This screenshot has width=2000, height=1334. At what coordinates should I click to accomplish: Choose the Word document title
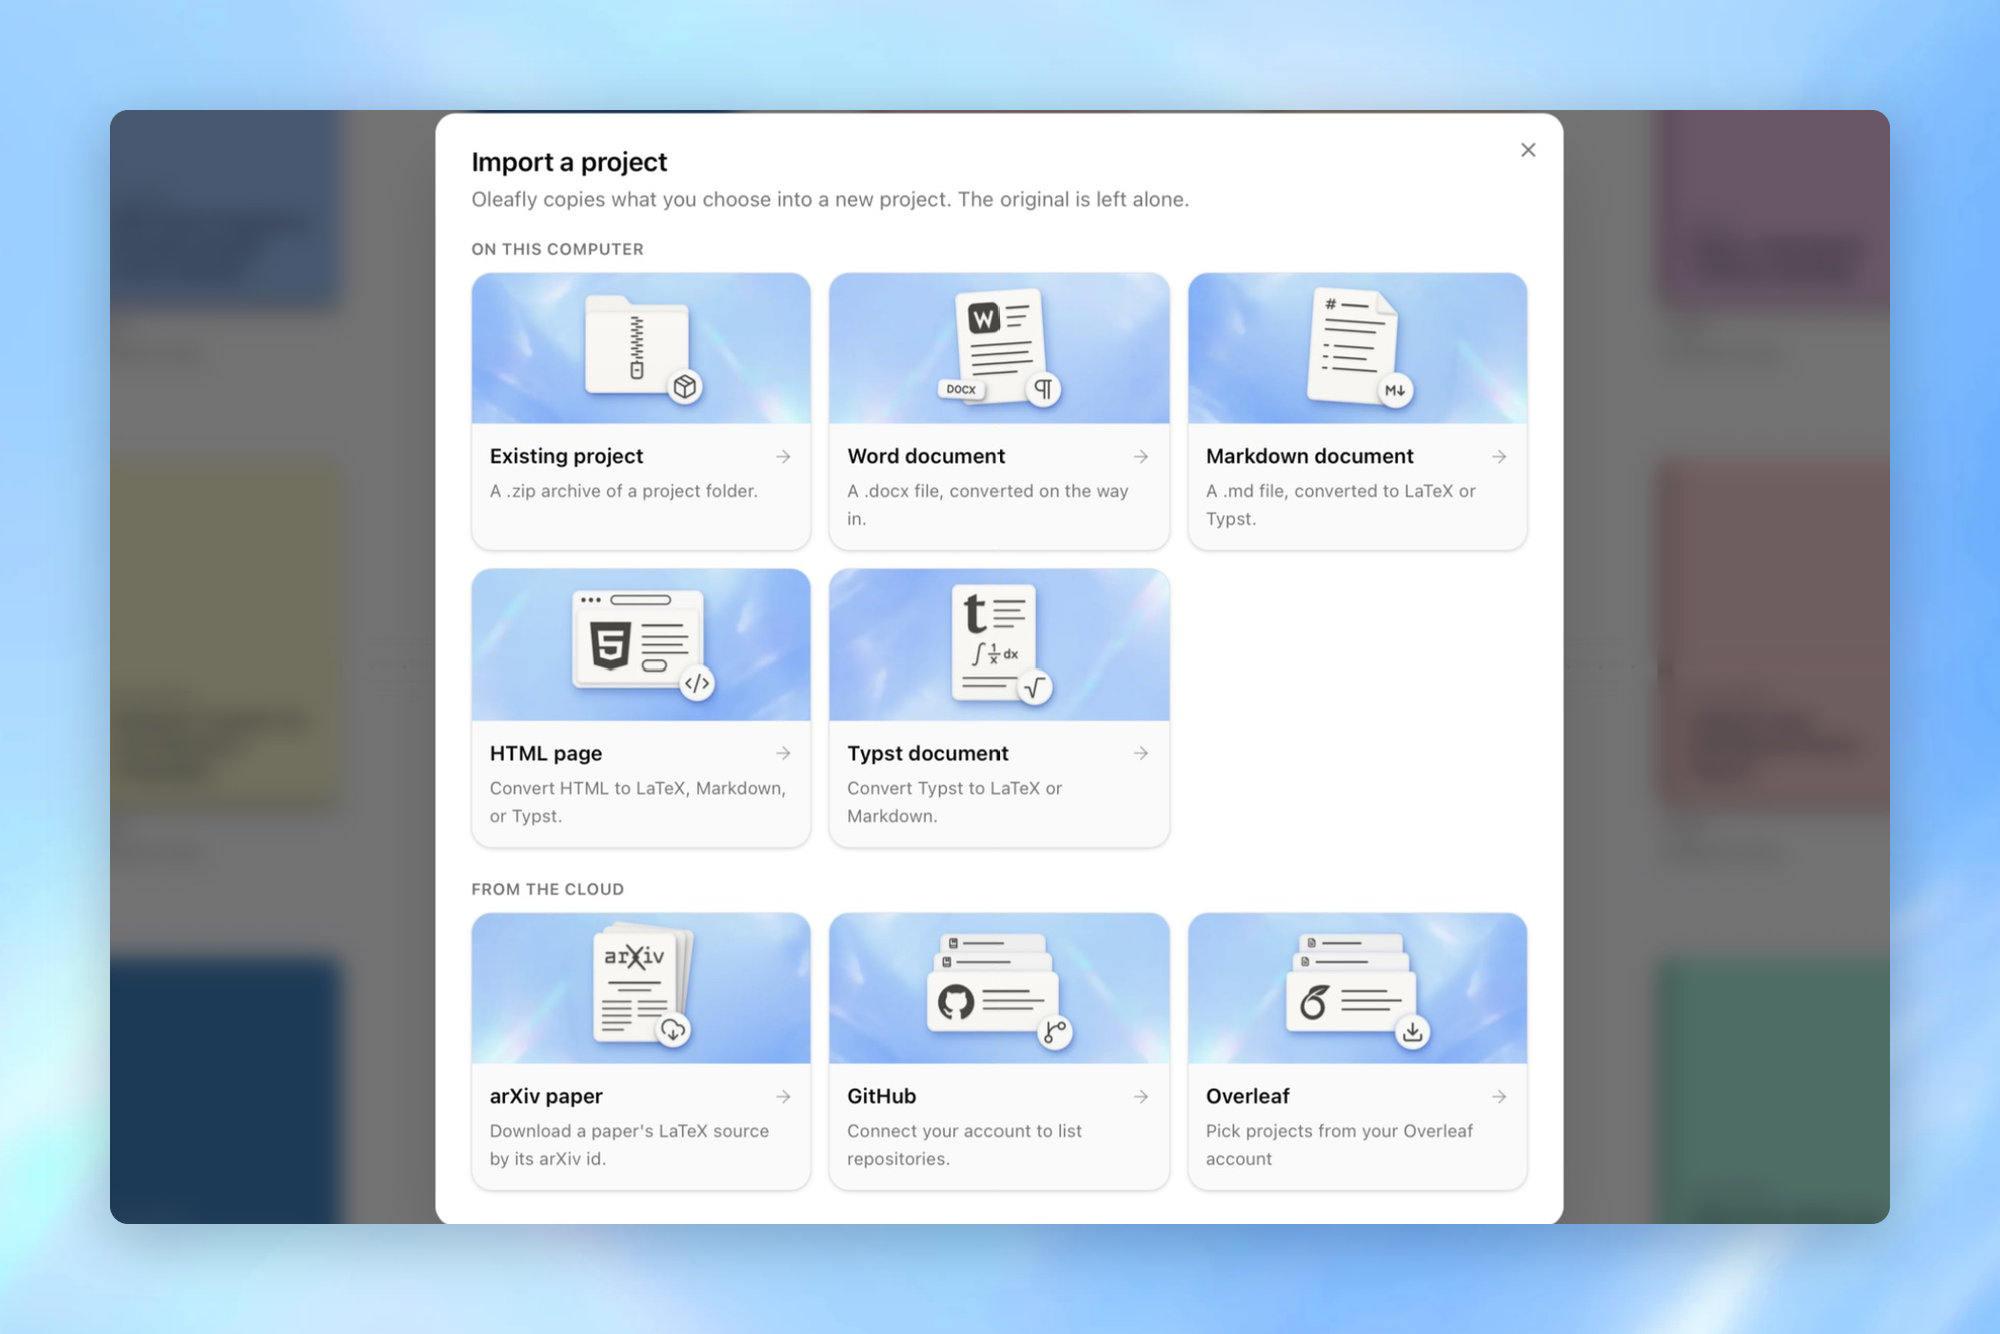(x=926, y=456)
